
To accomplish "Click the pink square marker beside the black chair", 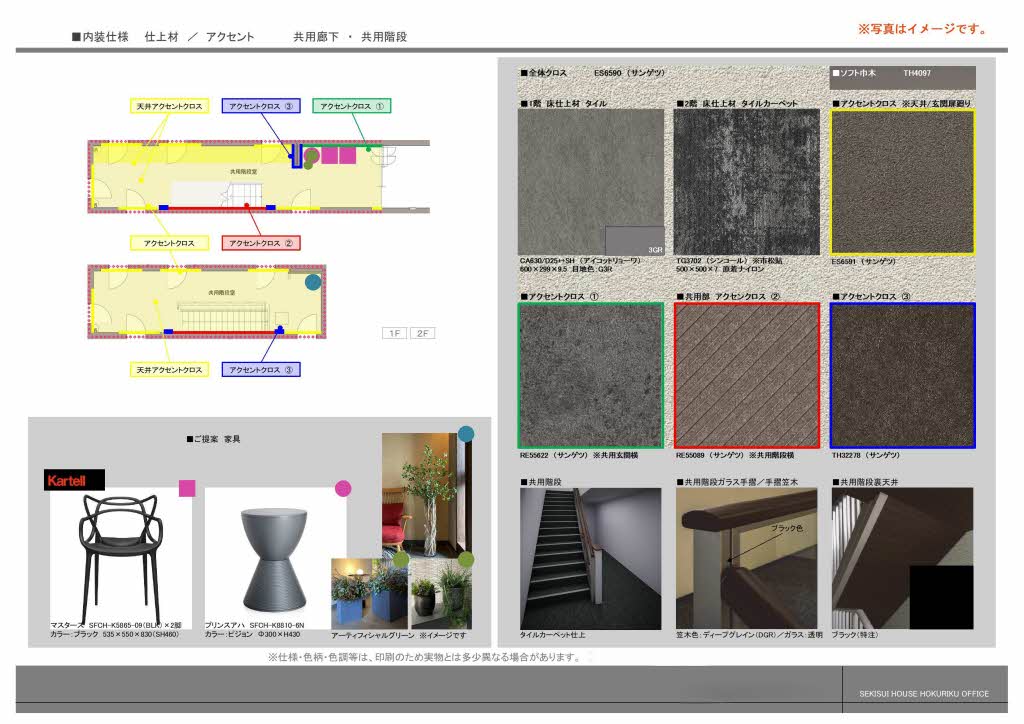I will coord(186,488).
